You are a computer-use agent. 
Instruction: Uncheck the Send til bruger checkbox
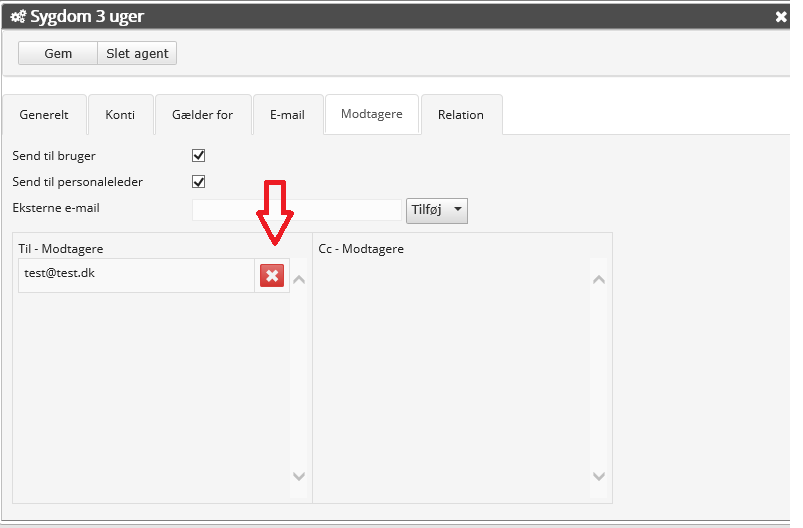[198, 156]
